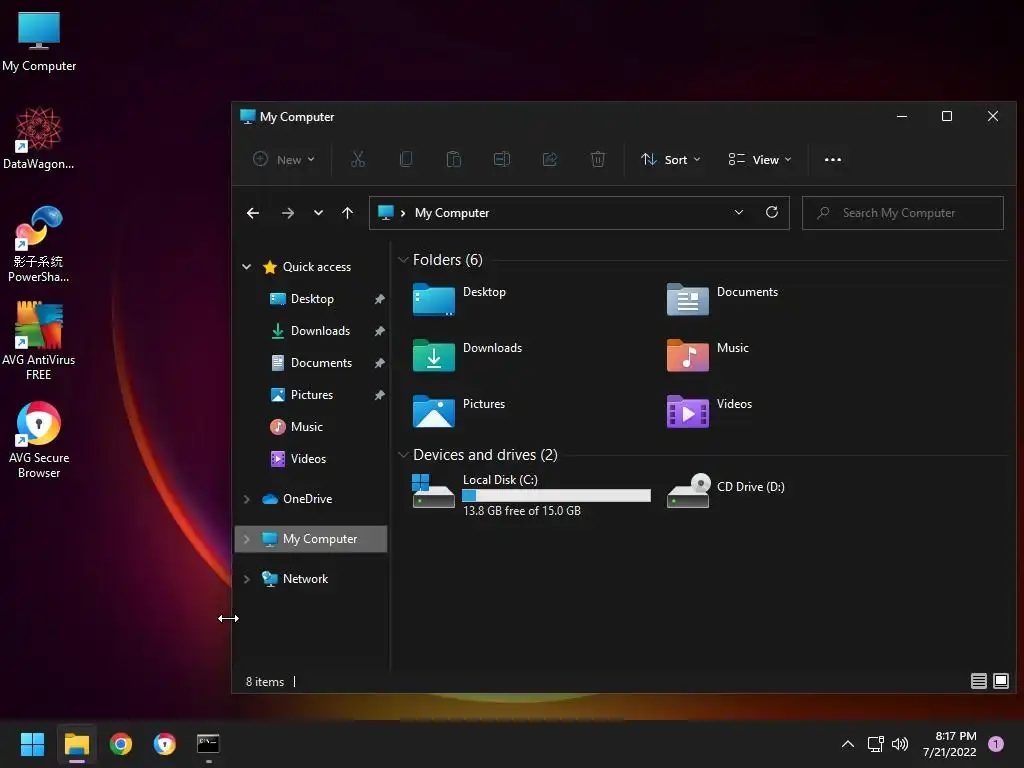Click the 8:17 PM clock
The height and width of the screenshot is (768, 1024).
(955, 736)
